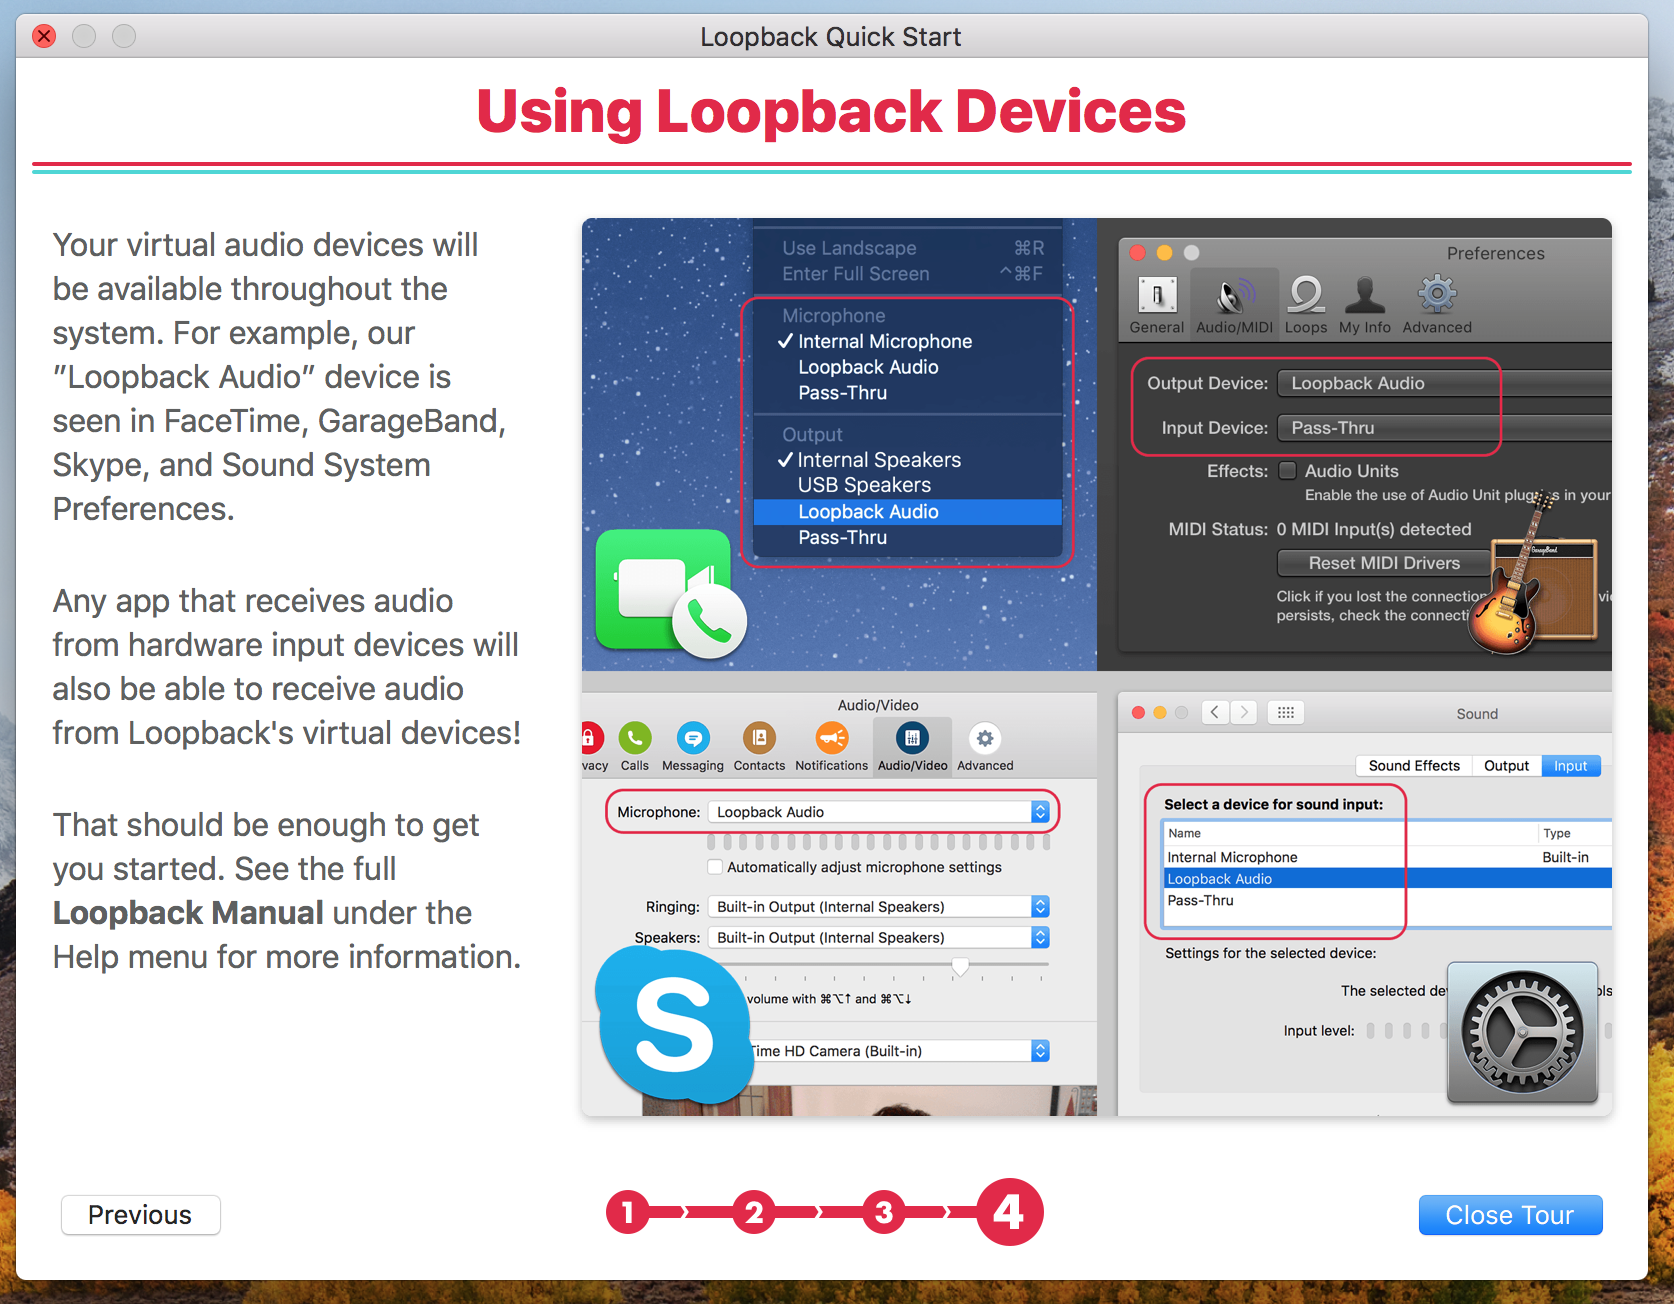Open Notifications icon in Skype preferences

point(831,748)
